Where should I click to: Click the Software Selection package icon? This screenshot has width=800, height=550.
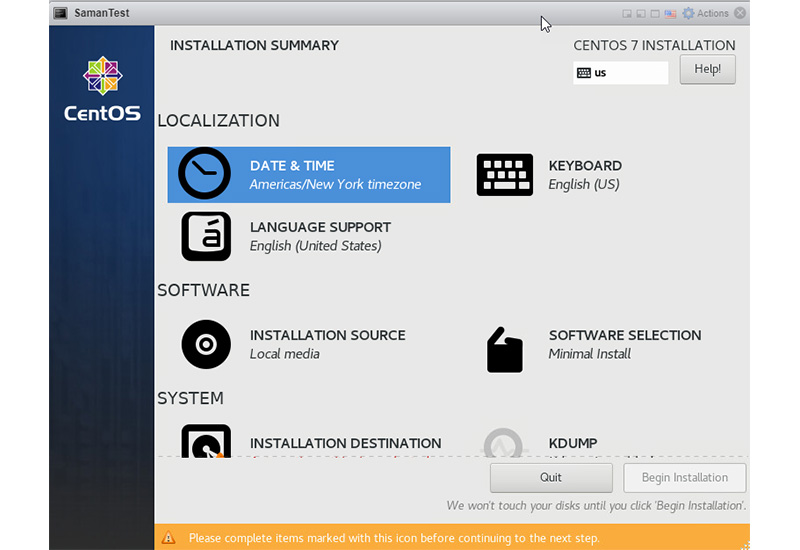pyautogui.click(x=505, y=350)
